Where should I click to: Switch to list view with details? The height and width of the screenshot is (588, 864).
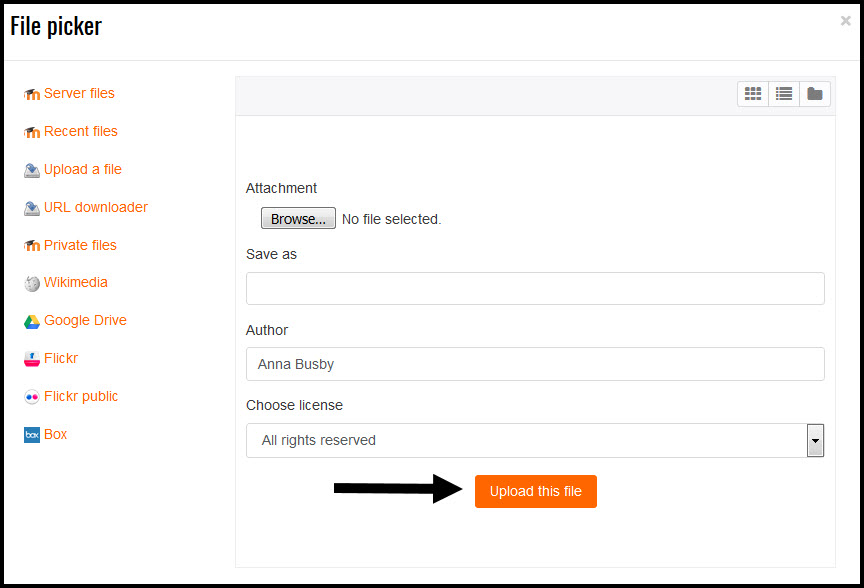(x=784, y=94)
